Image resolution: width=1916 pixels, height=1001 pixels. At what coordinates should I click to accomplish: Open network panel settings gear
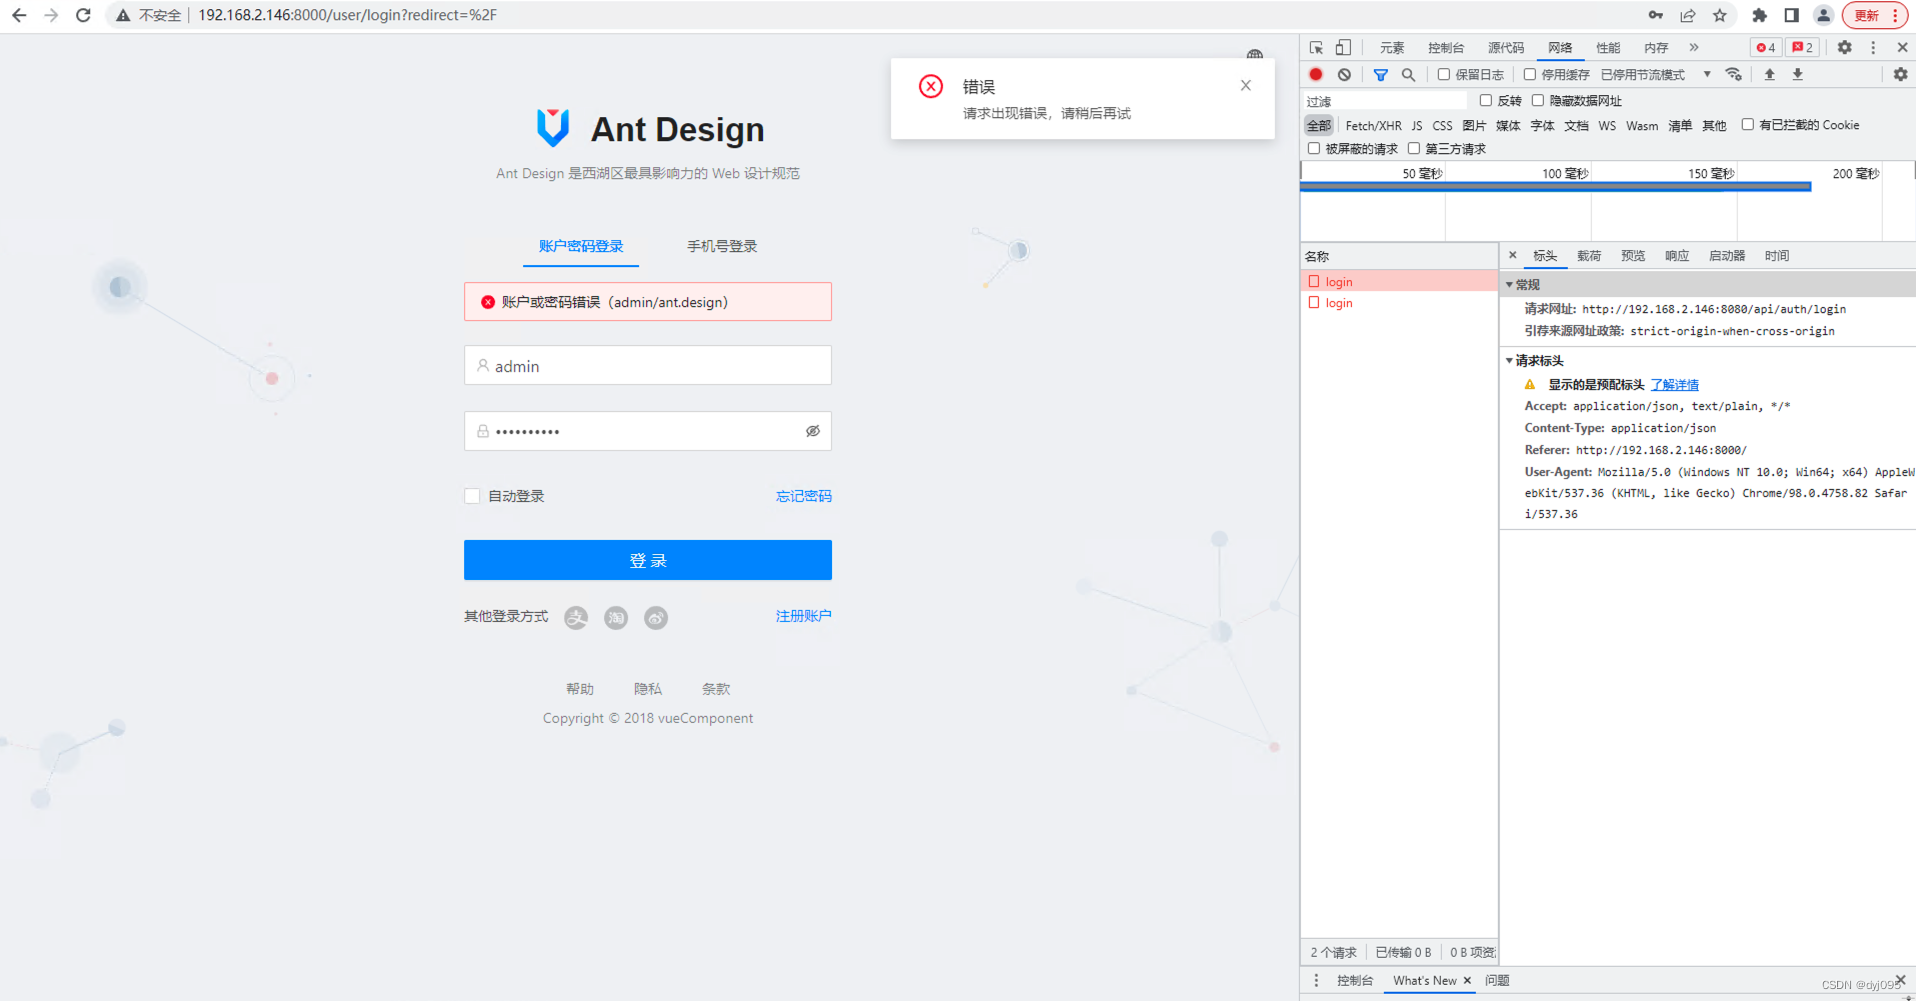pyautogui.click(x=1900, y=74)
